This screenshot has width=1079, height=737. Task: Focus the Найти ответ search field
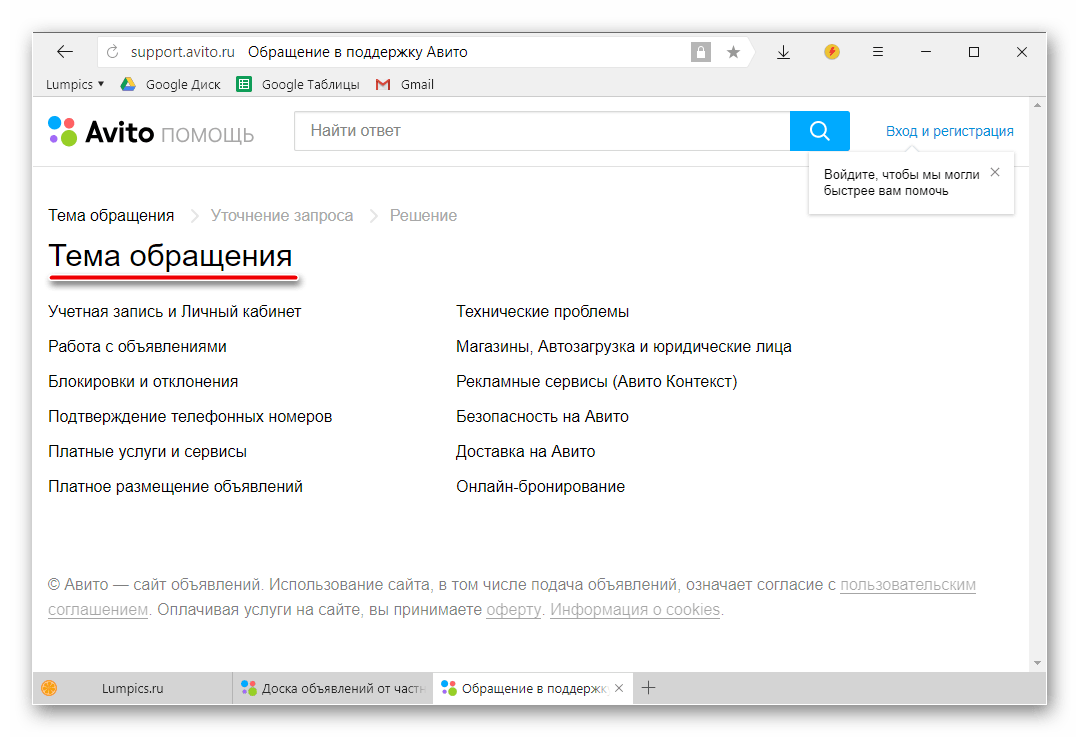coord(542,131)
